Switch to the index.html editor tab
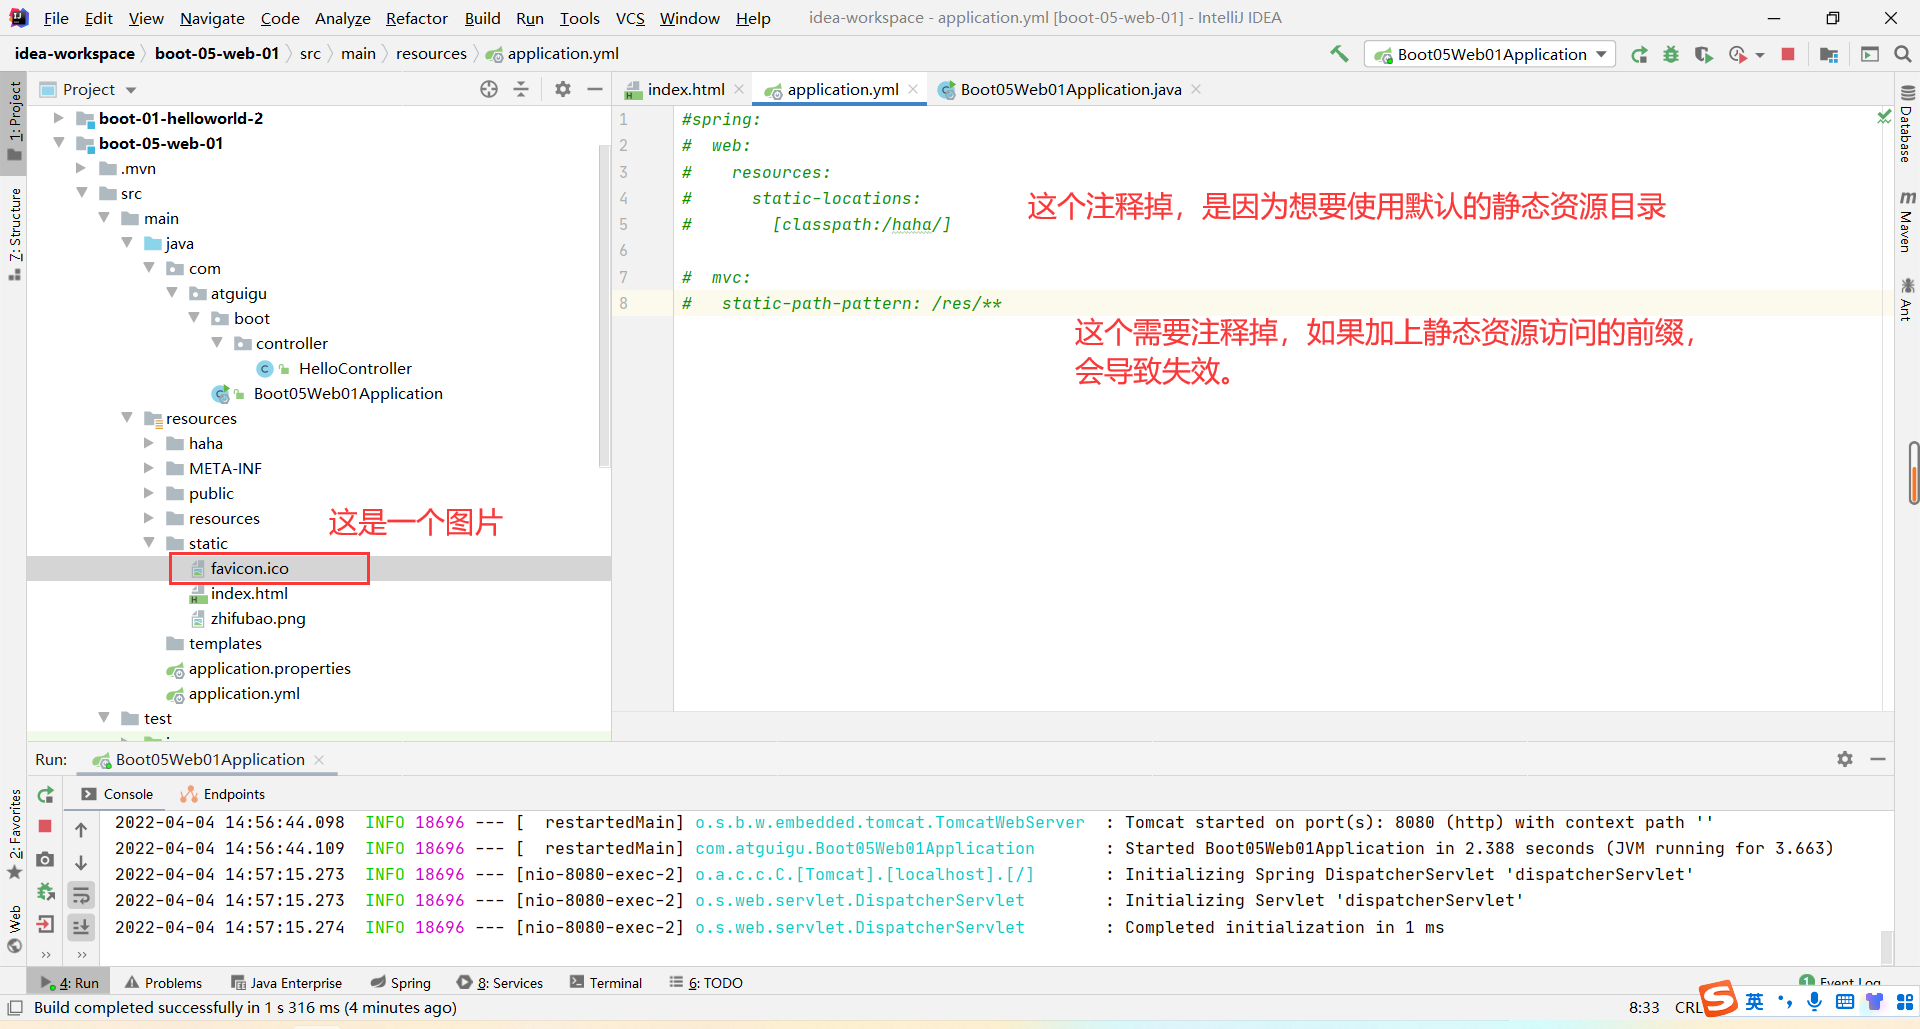This screenshot has height=1029, width=1920. pyautogui.click(x=685, y=90)
